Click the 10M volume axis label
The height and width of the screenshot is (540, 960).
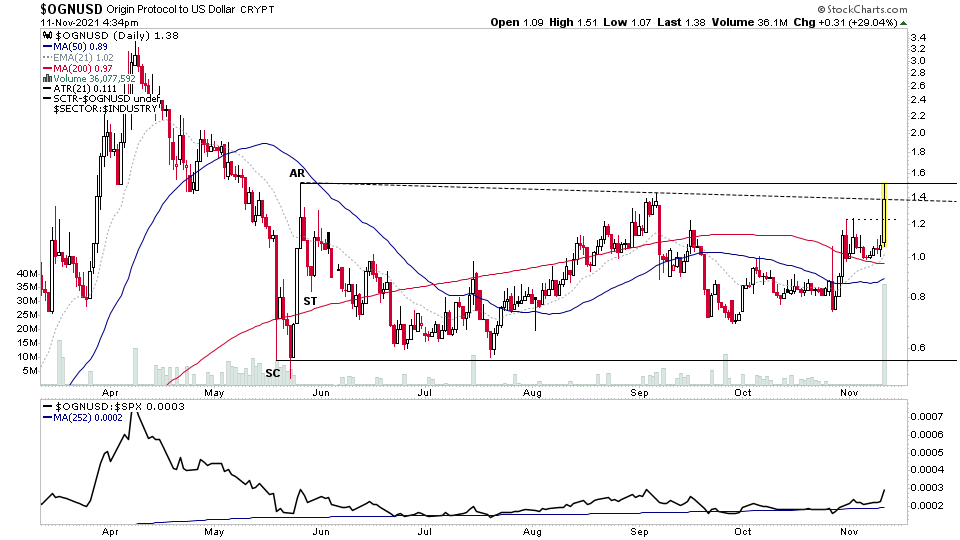point(28,357)
